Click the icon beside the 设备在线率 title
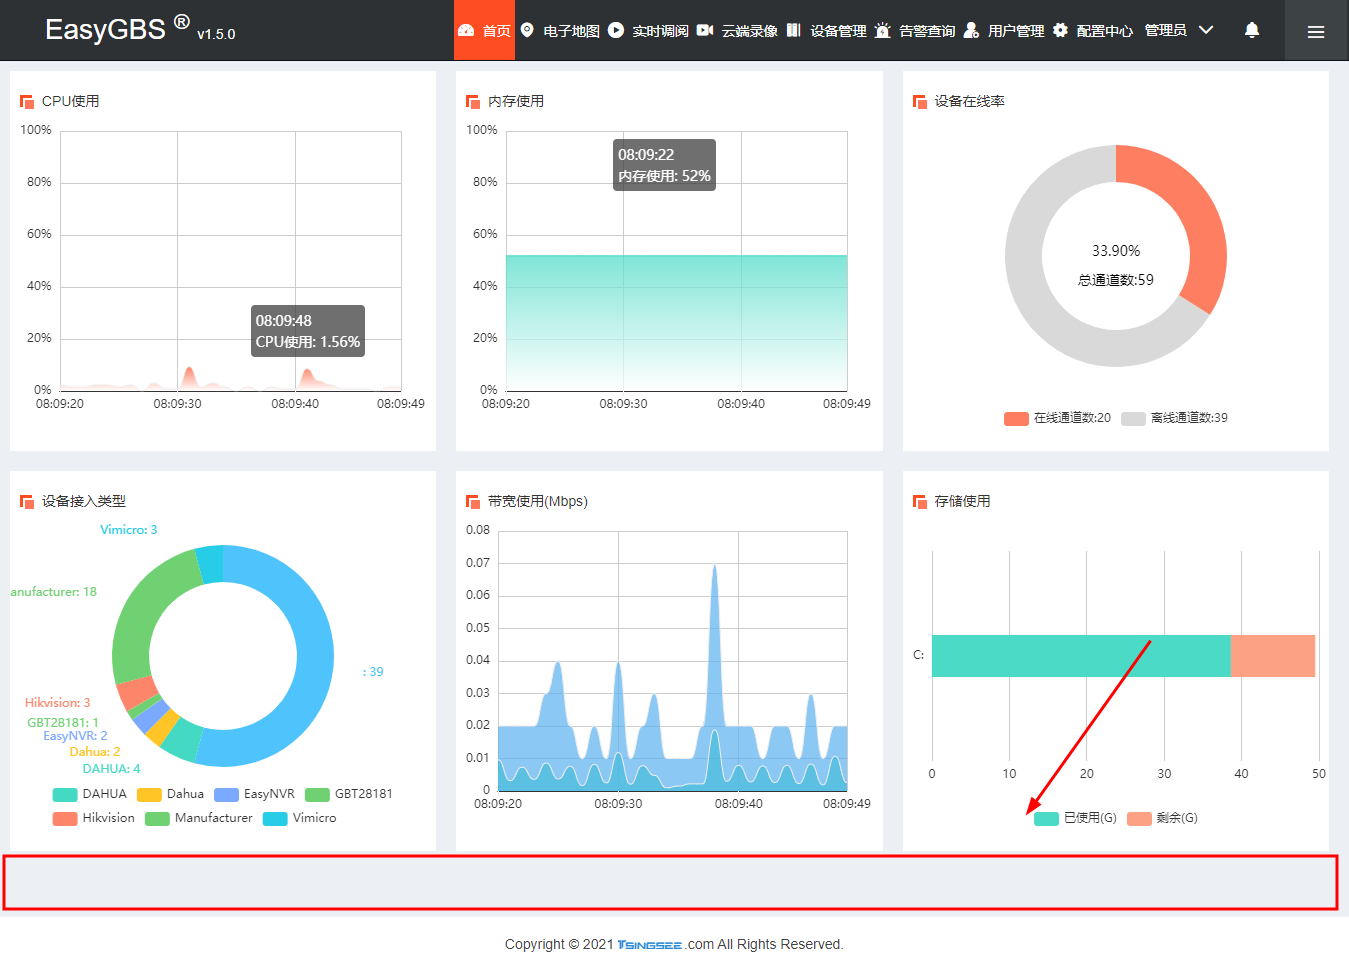The image size is (1349, 969). [x=920, y=101]
